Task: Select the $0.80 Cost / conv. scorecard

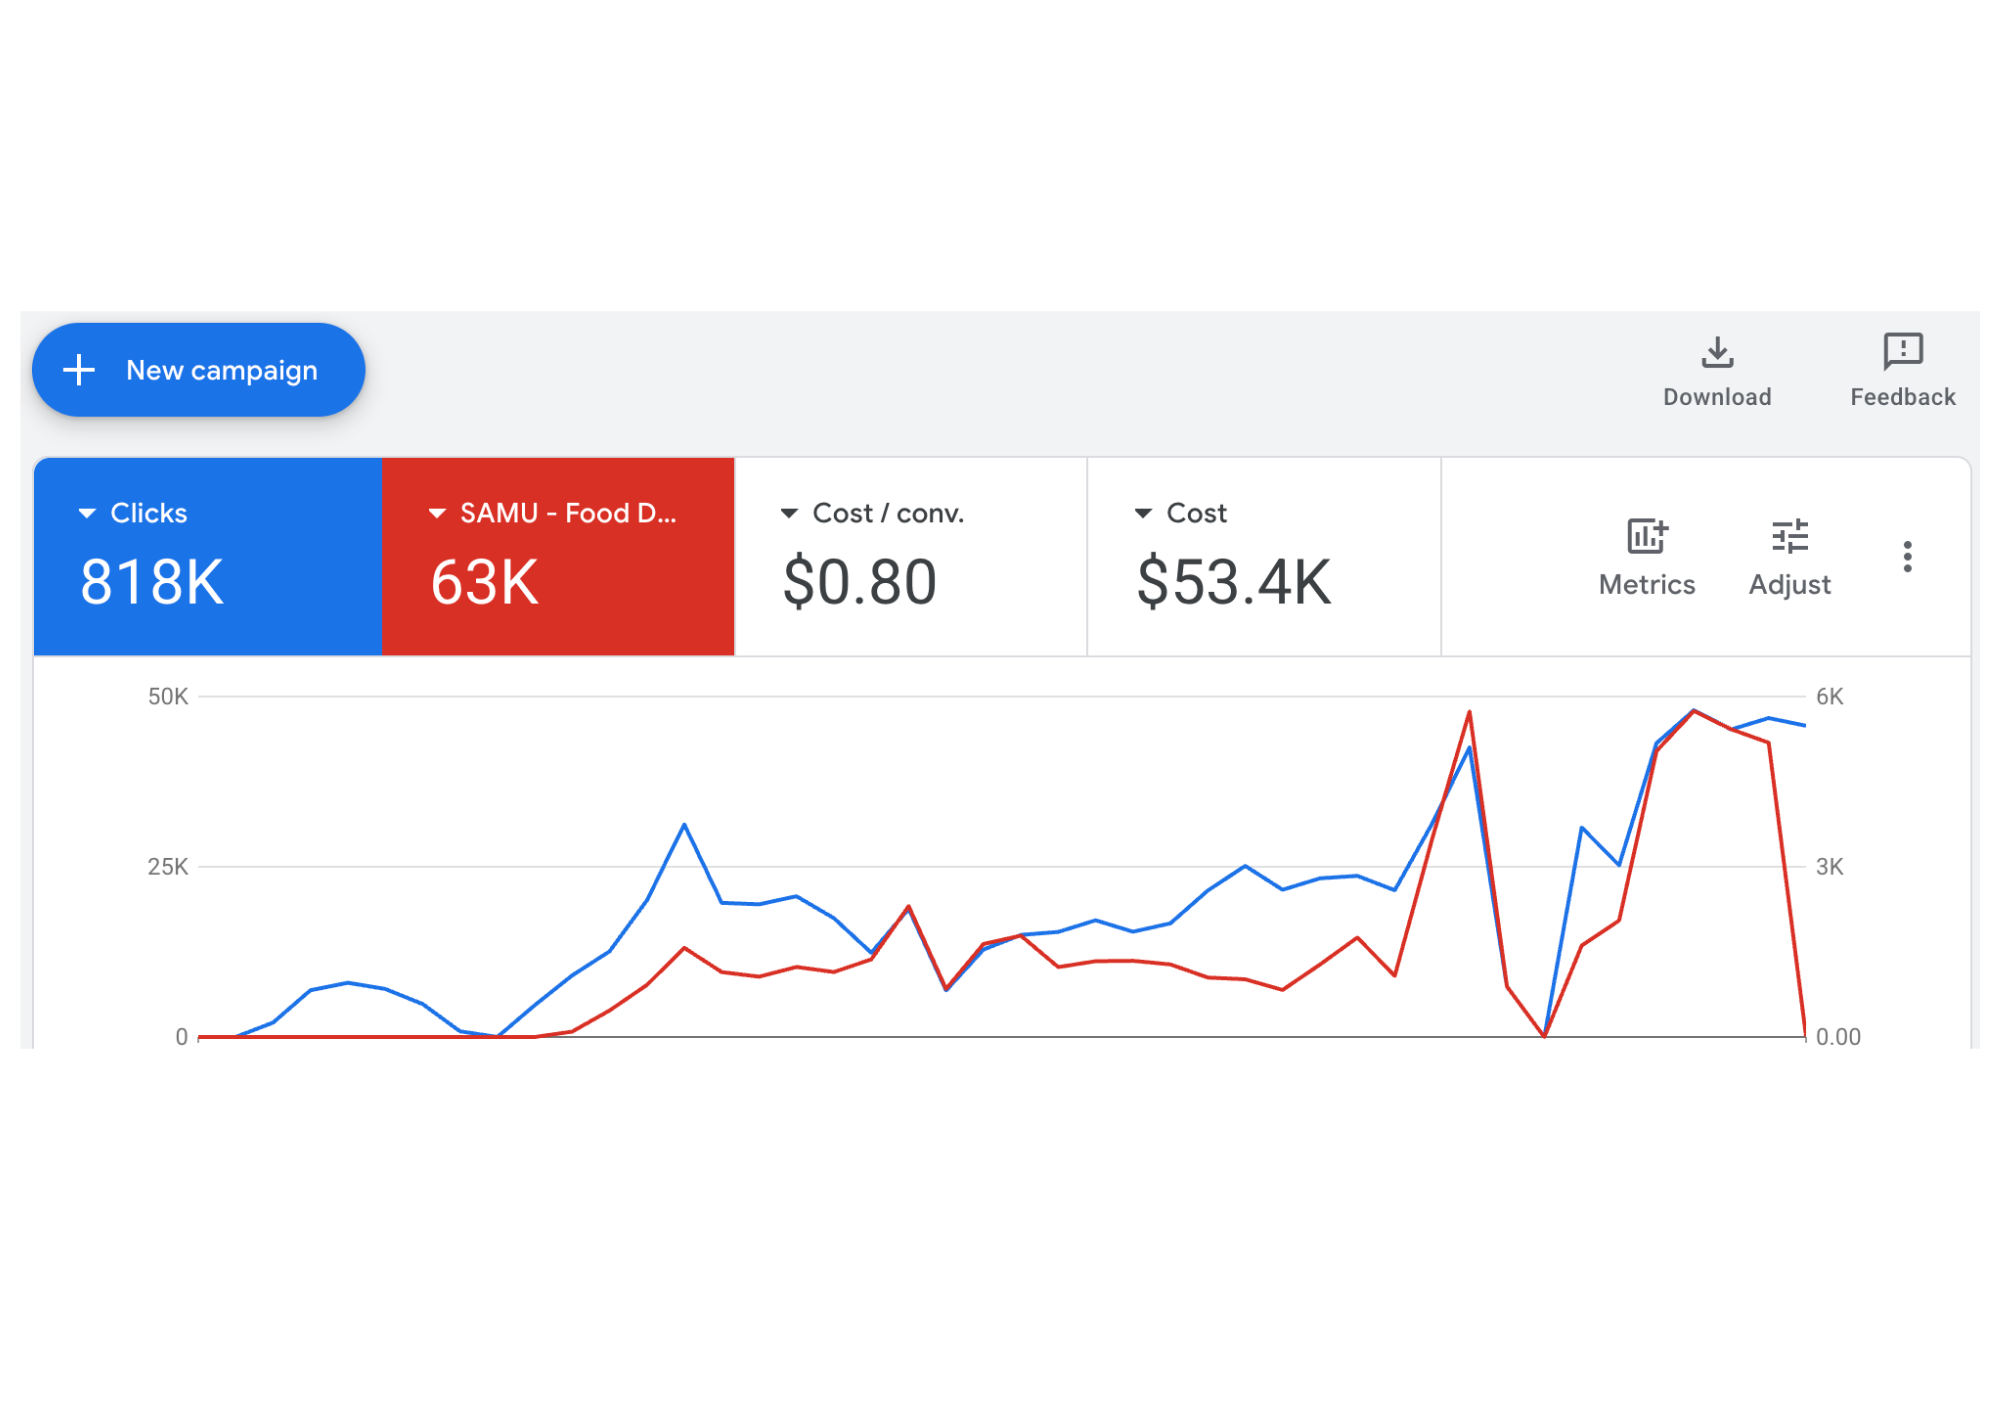Action: click(x=911, y=557)
